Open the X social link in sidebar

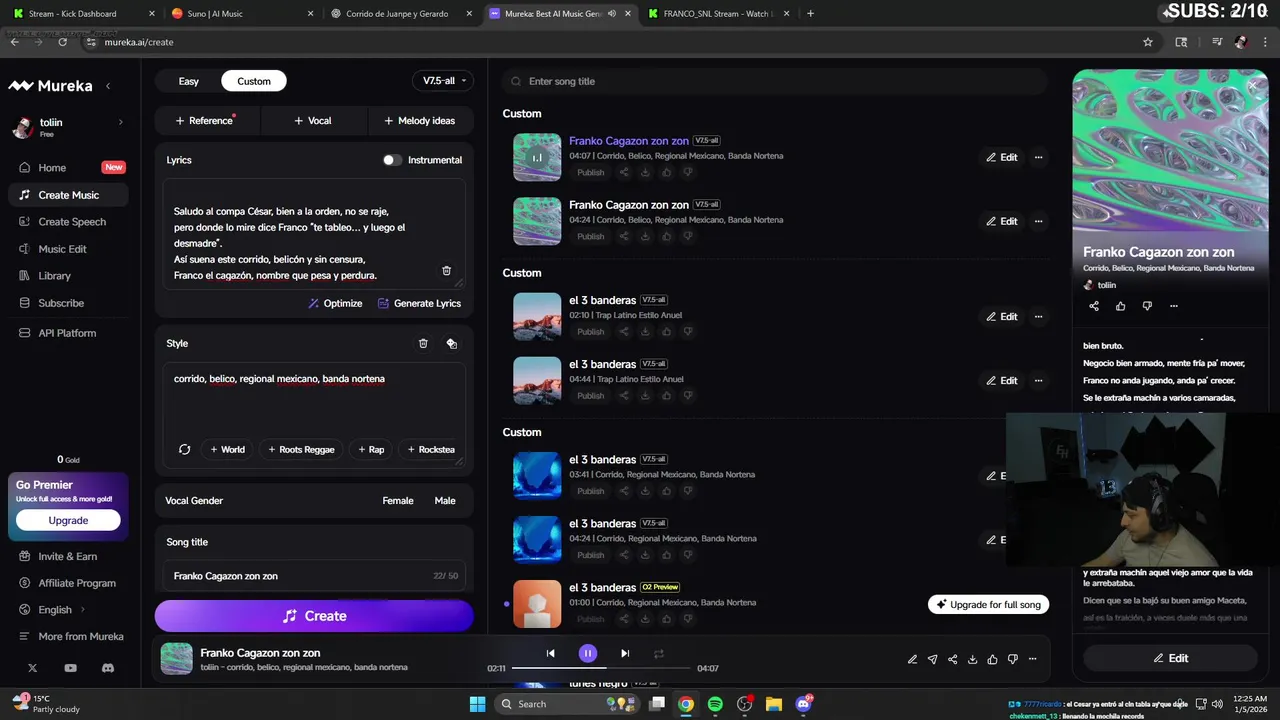pos(33,667)
